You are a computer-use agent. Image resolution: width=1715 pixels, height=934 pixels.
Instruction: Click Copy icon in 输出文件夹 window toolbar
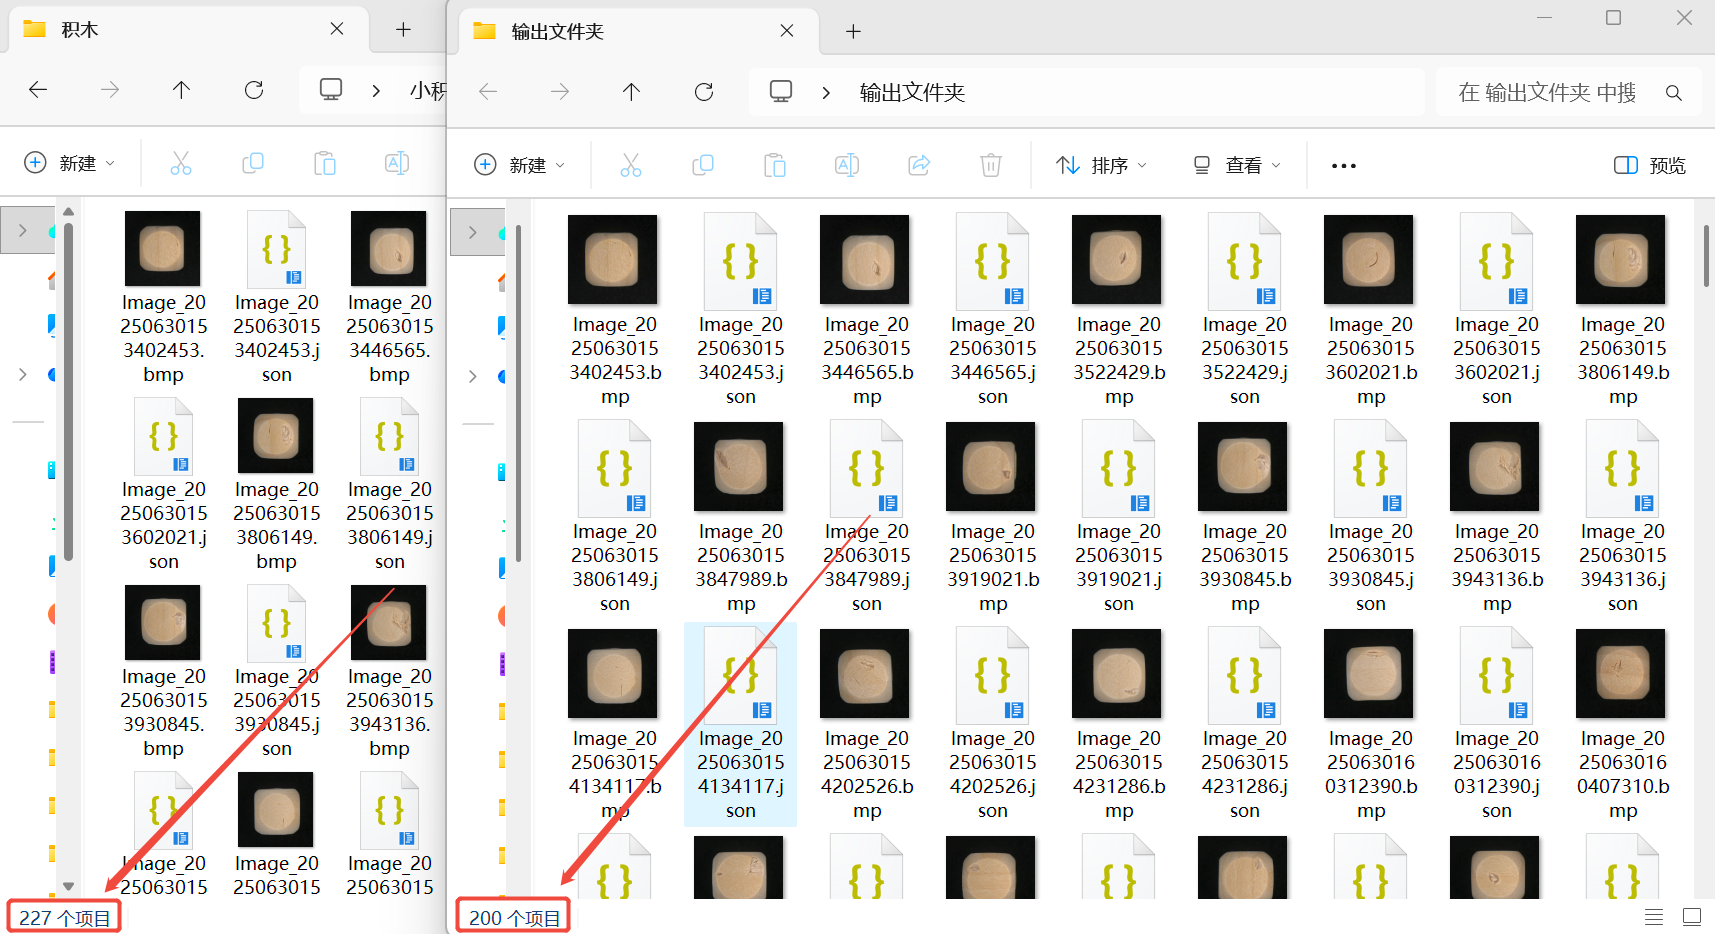pyautogui.click(x=703, y=165)
